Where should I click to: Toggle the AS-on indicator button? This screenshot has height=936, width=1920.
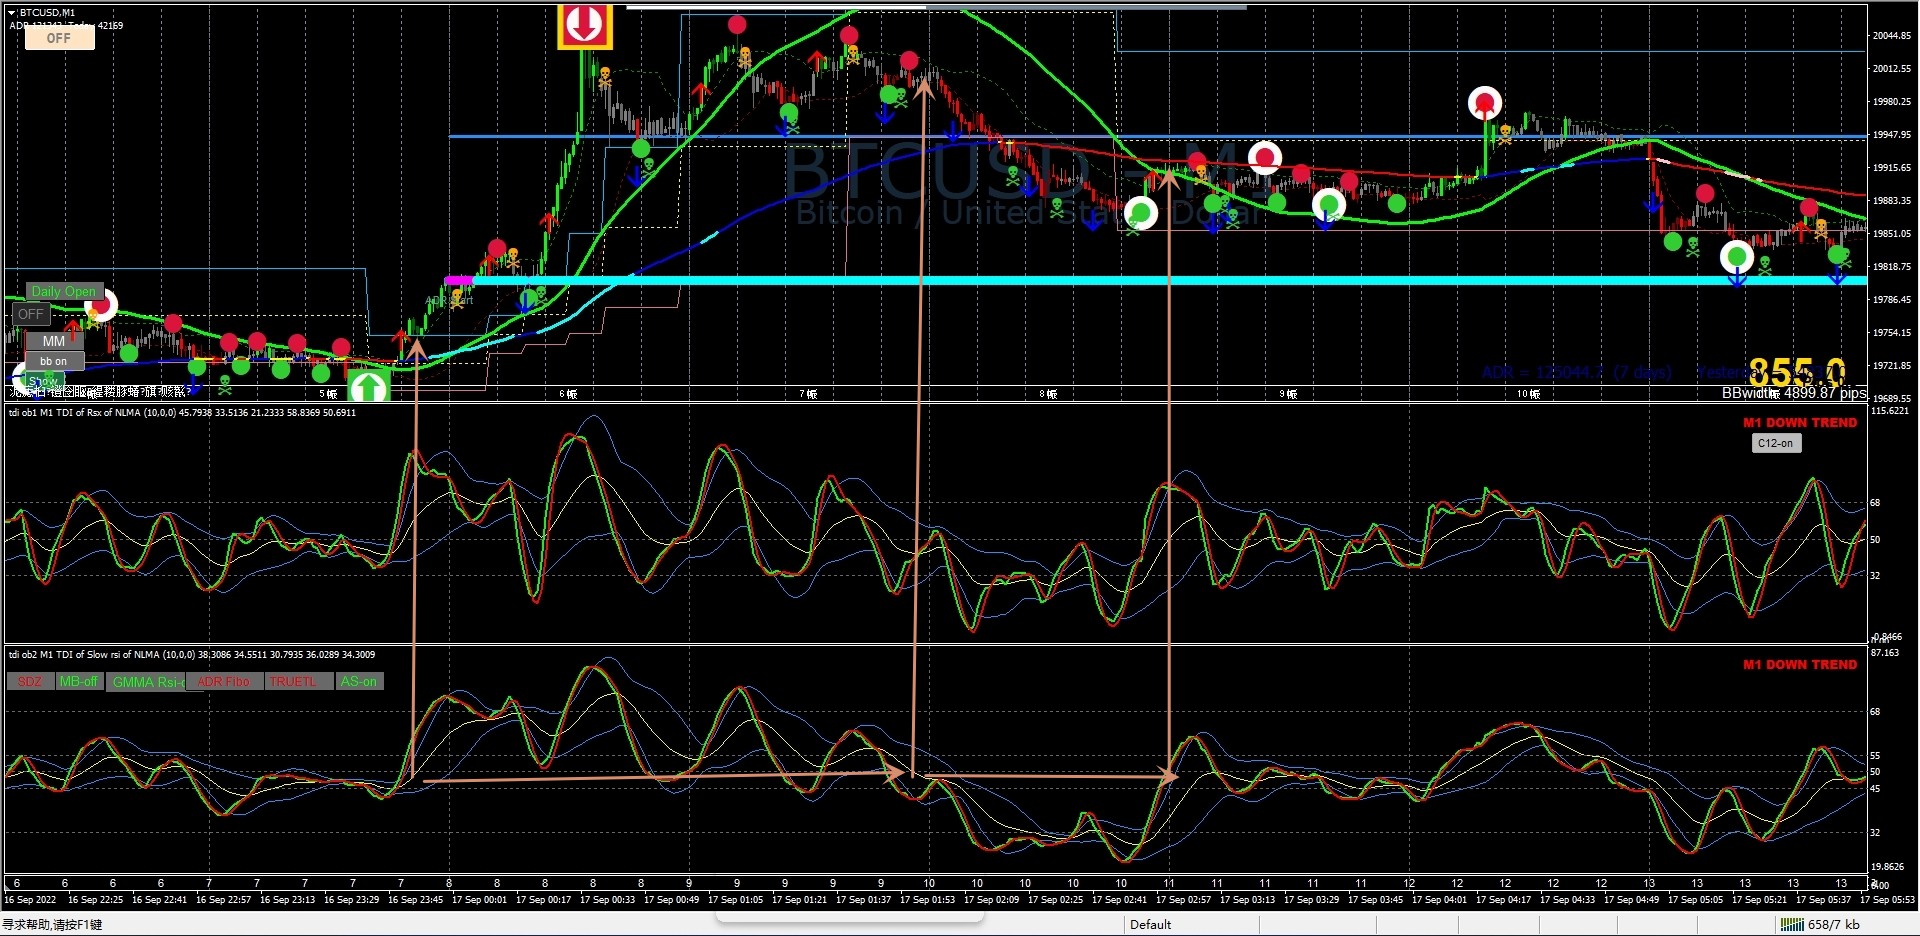tap(358, 682)
